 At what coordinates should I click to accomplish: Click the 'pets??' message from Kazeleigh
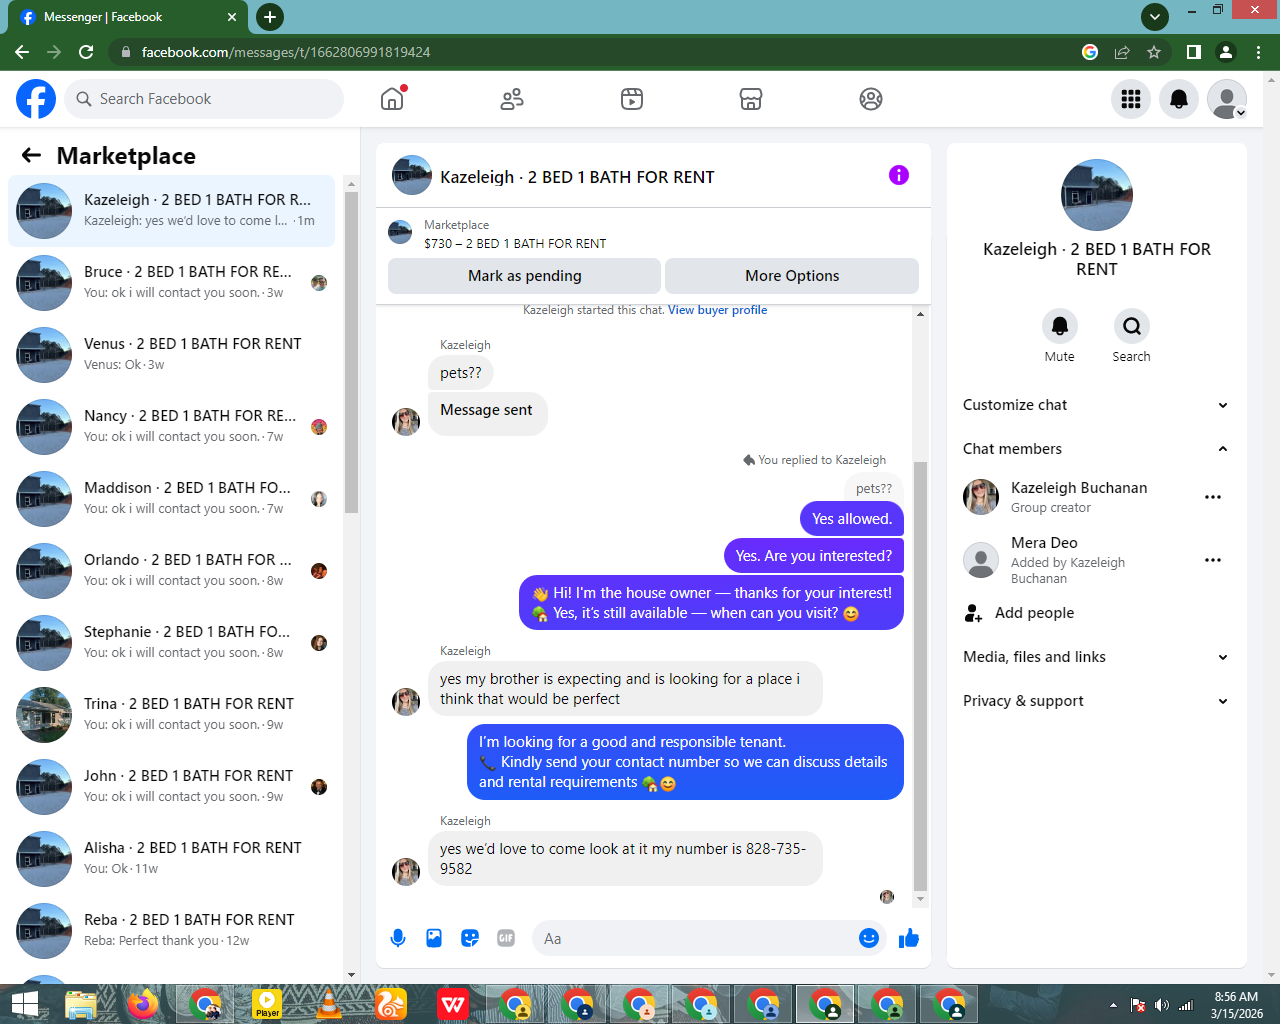click(x=461, y=373)
